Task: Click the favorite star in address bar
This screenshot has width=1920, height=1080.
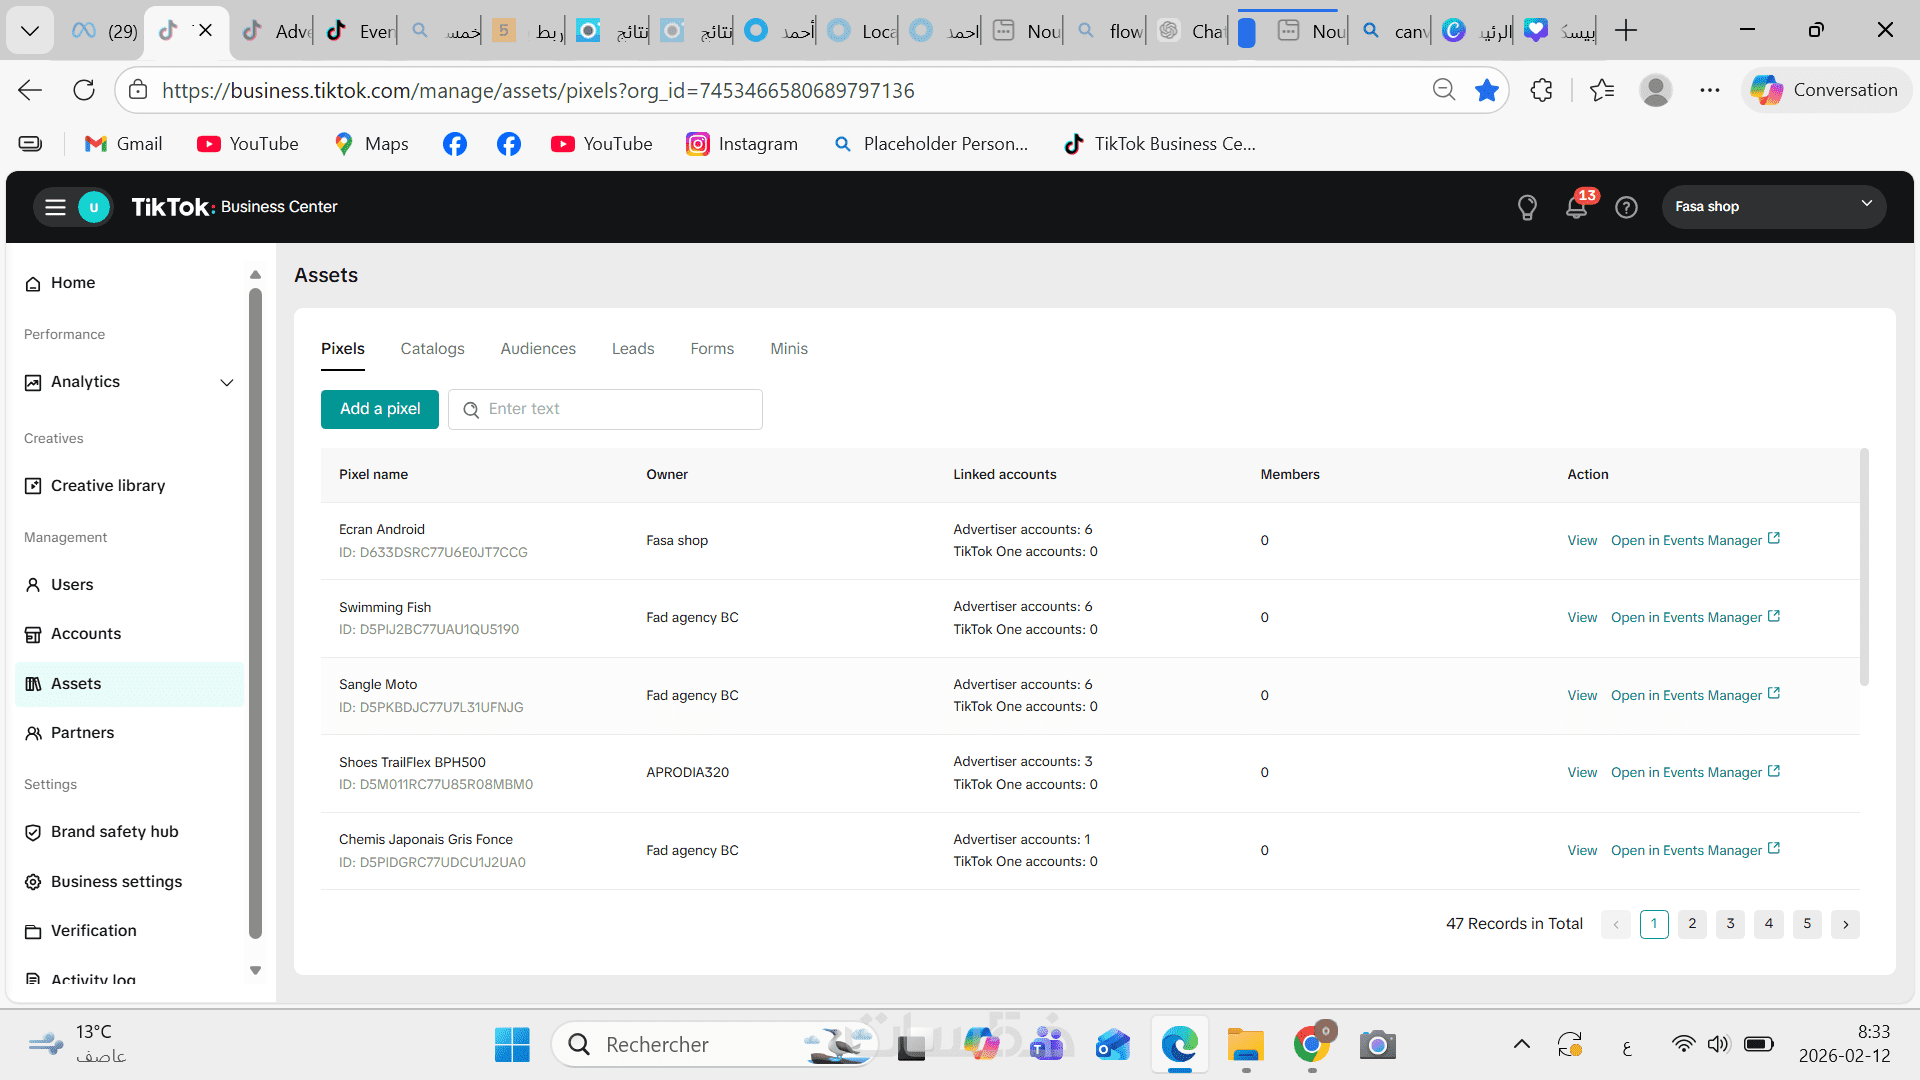Action: (x=1487, y=90)
